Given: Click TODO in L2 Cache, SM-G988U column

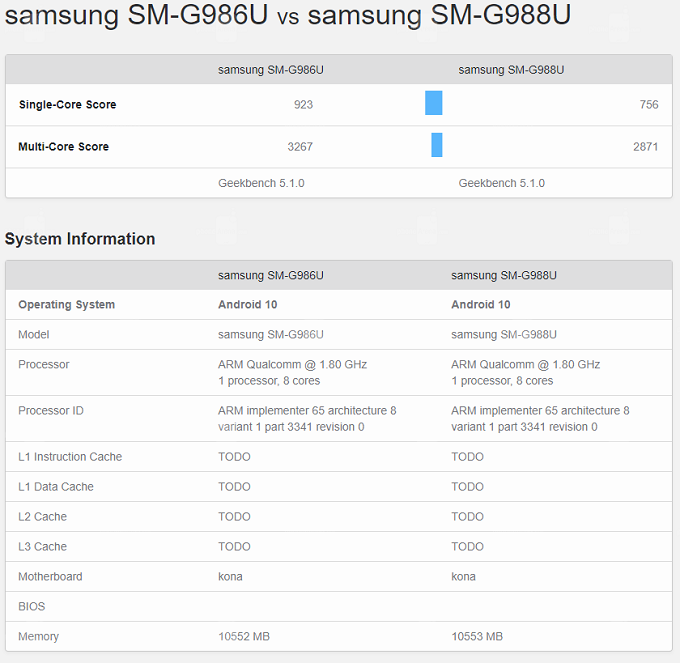Looking at the screenshot, I should point(467,516).
